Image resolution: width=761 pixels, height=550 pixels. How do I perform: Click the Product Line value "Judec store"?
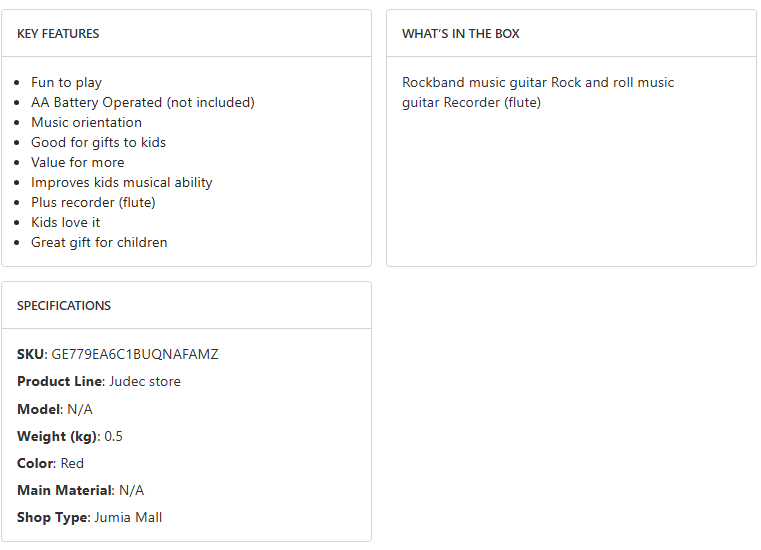(x=145, y=381)
